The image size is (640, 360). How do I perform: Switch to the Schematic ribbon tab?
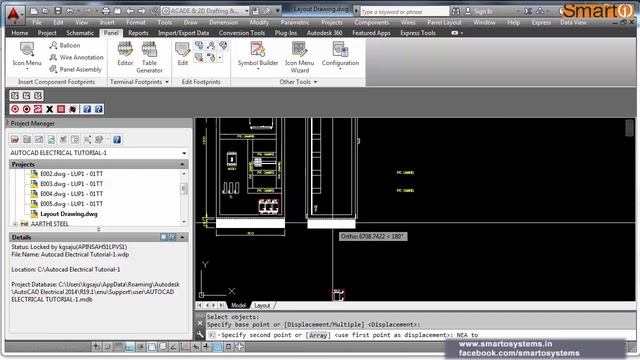[x=80, y=33]
